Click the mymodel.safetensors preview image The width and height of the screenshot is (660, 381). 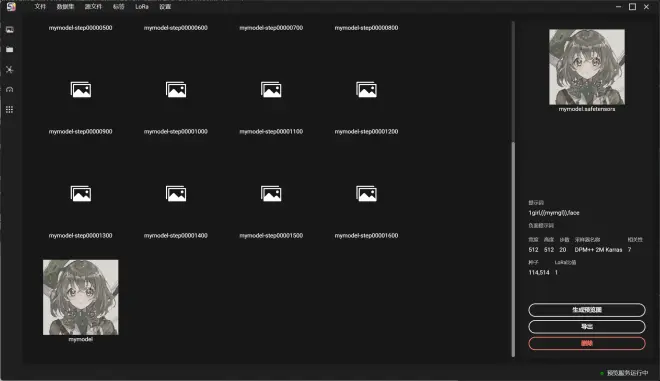click(587, 67)
